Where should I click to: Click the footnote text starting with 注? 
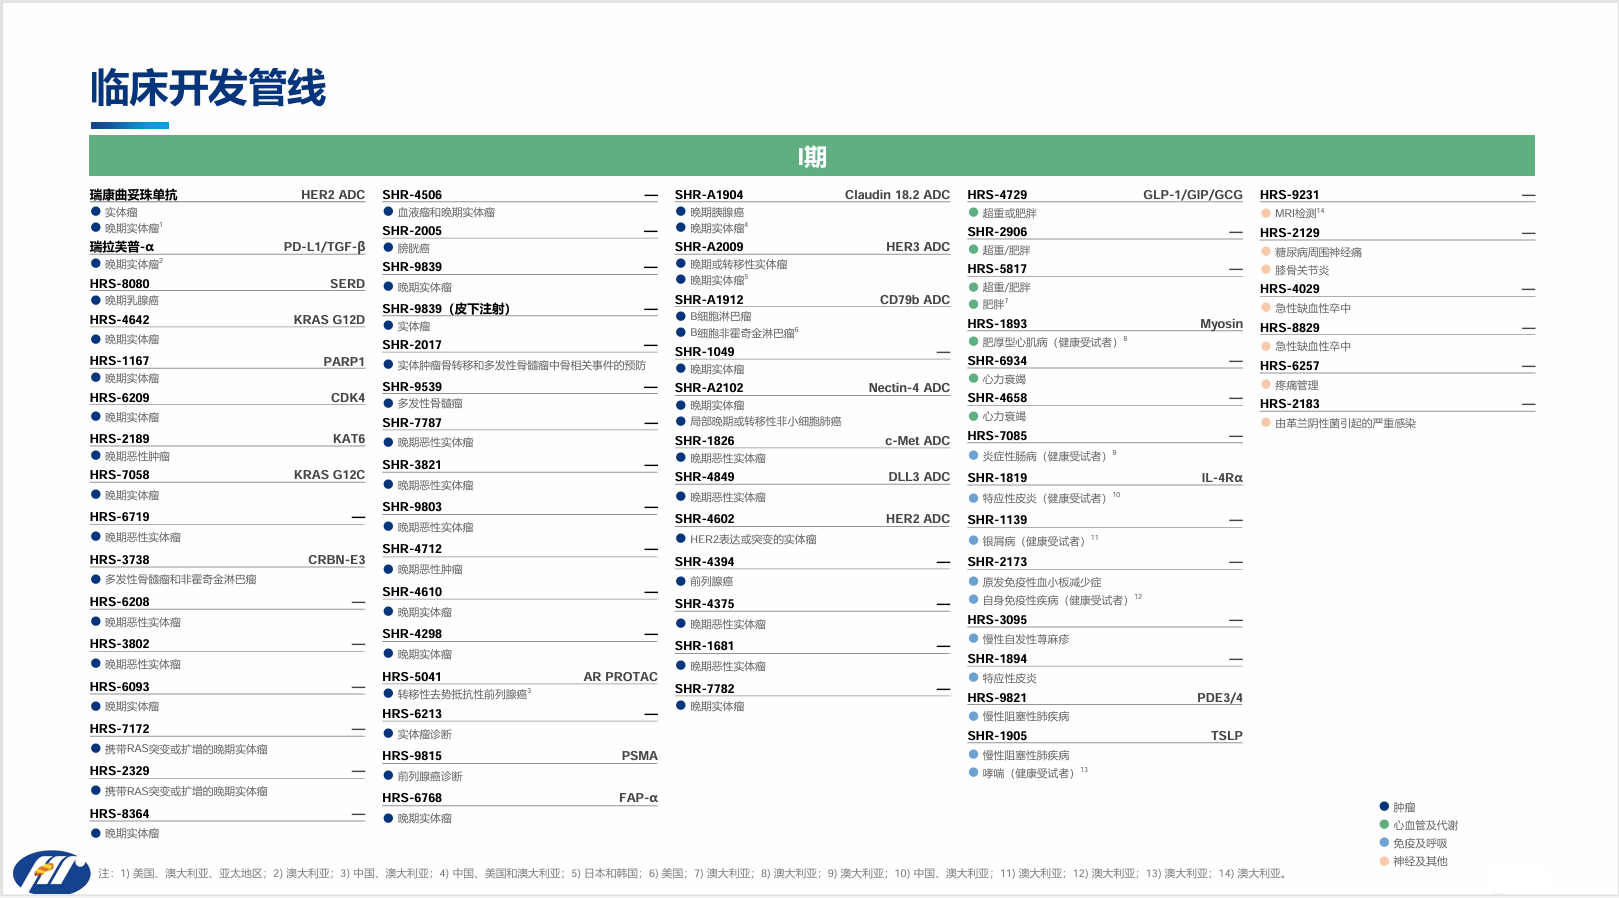click(692, 873)
